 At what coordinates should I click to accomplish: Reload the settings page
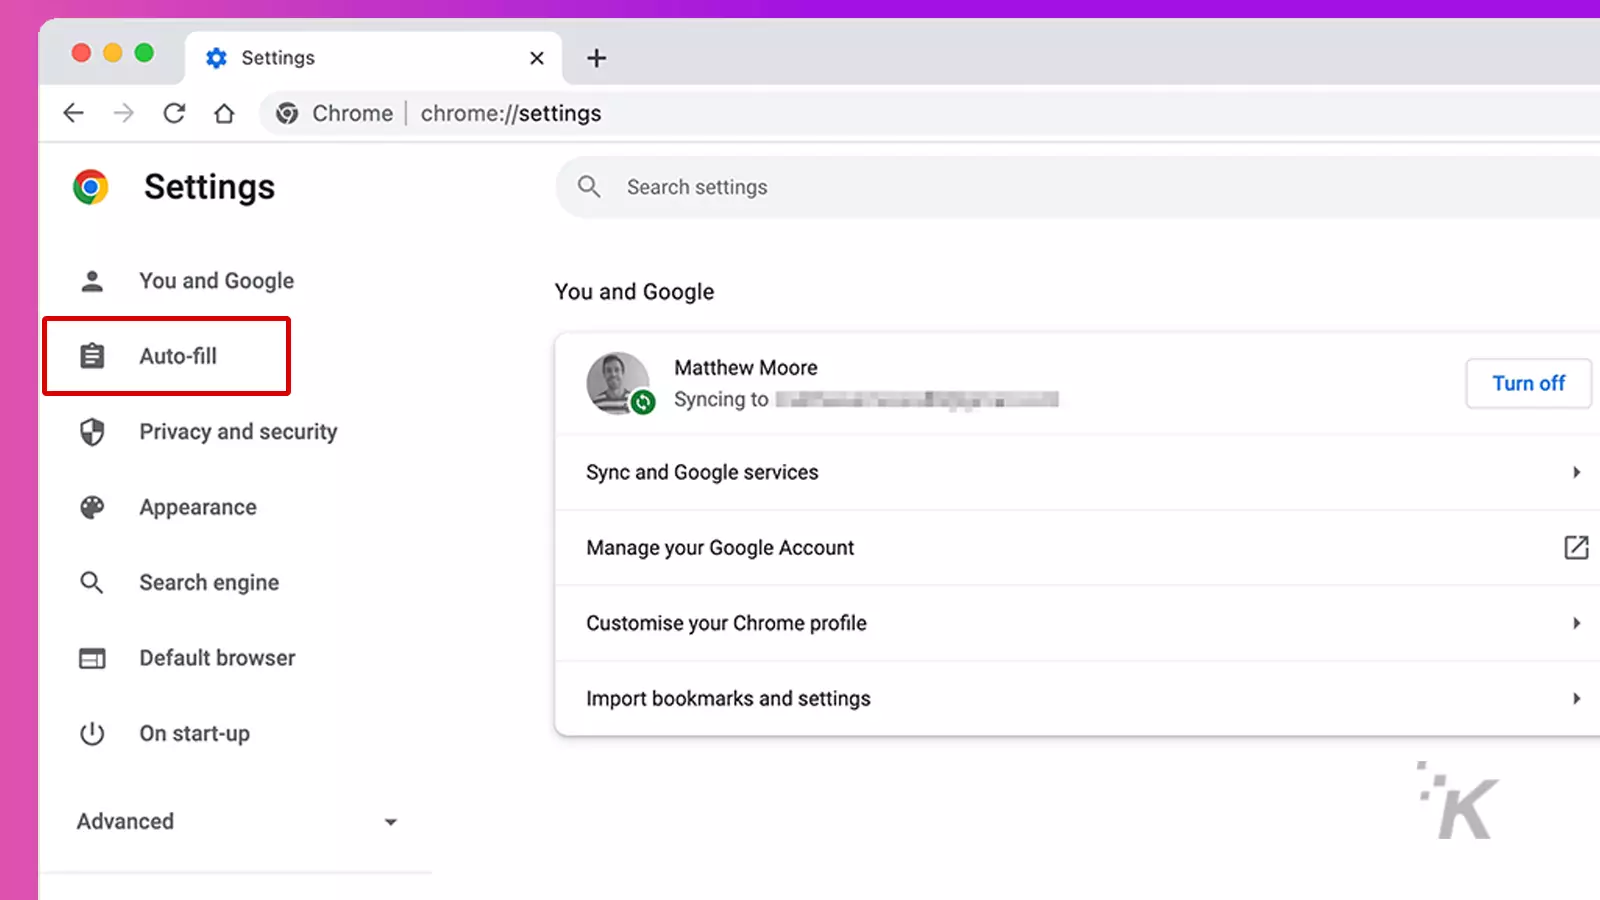point(174,113)
